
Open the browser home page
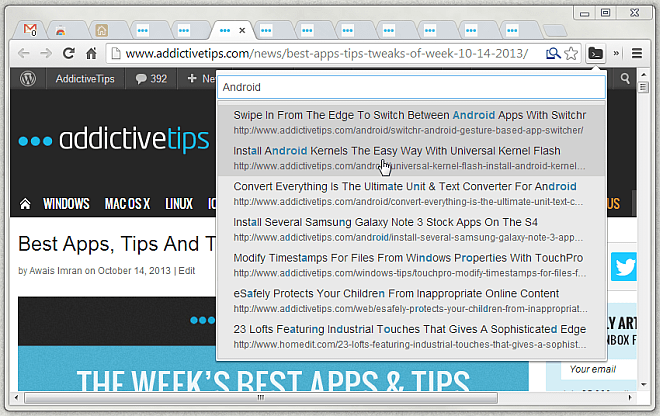(x=91, y=53)
